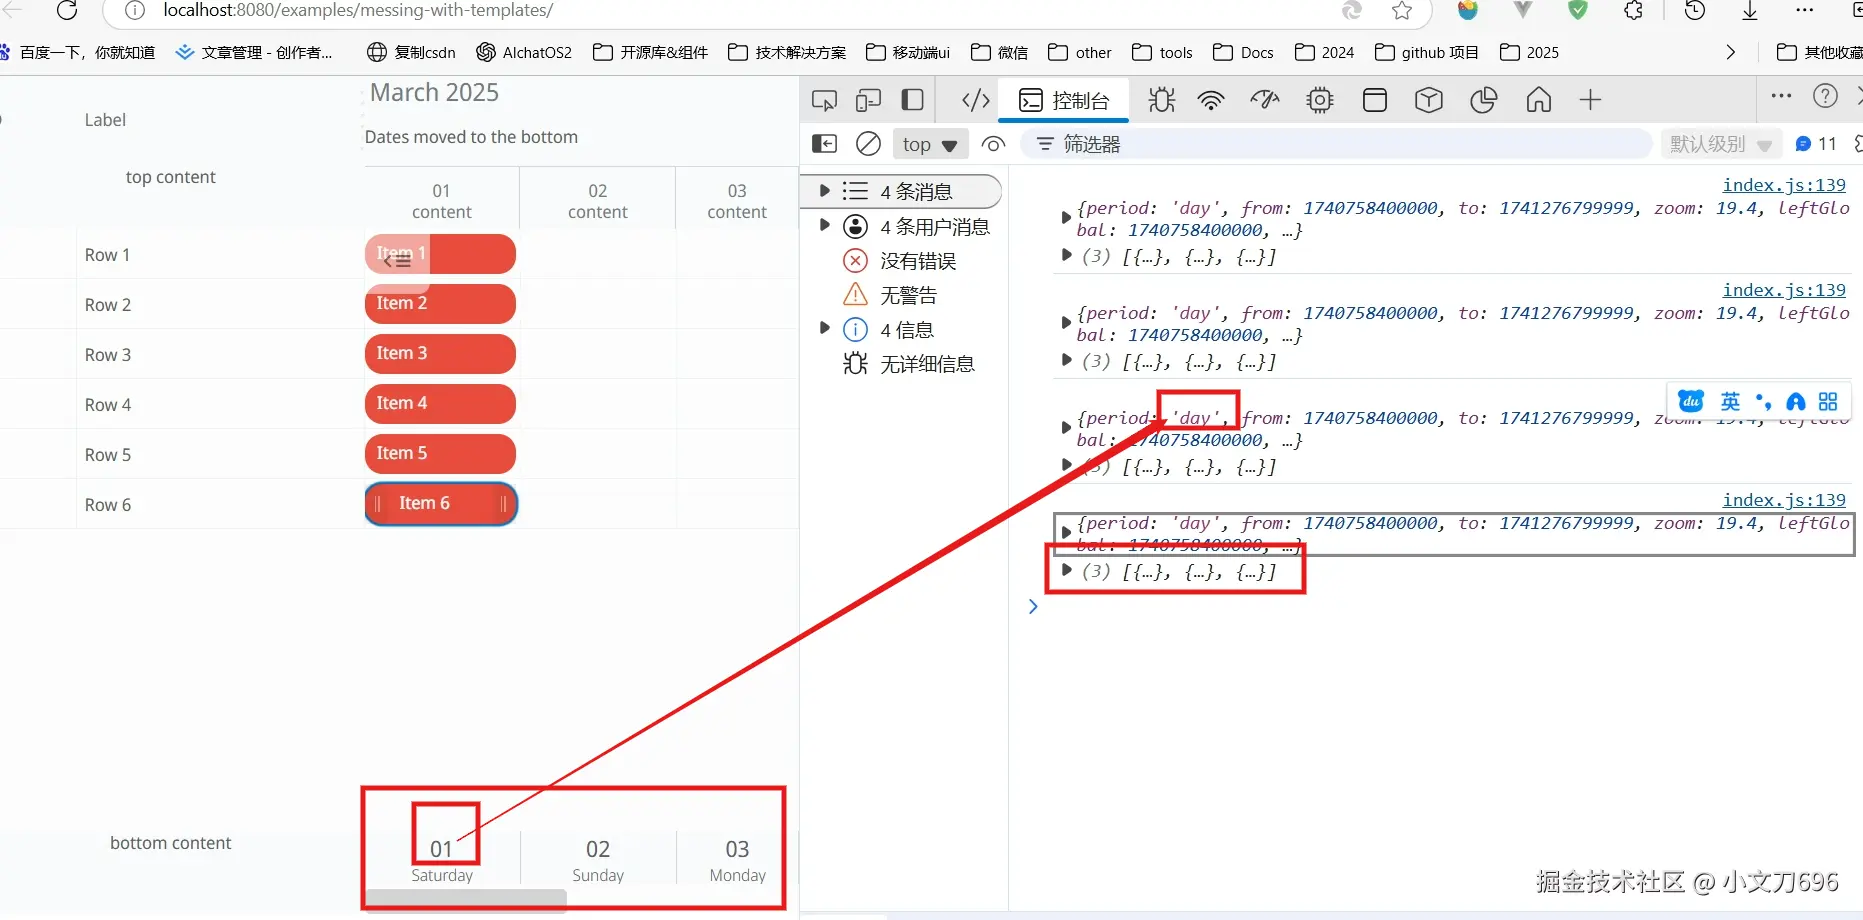Reload the current browser page
Image resolution: width=1863 pixels, height=920 pixels.
click(67, 10)
